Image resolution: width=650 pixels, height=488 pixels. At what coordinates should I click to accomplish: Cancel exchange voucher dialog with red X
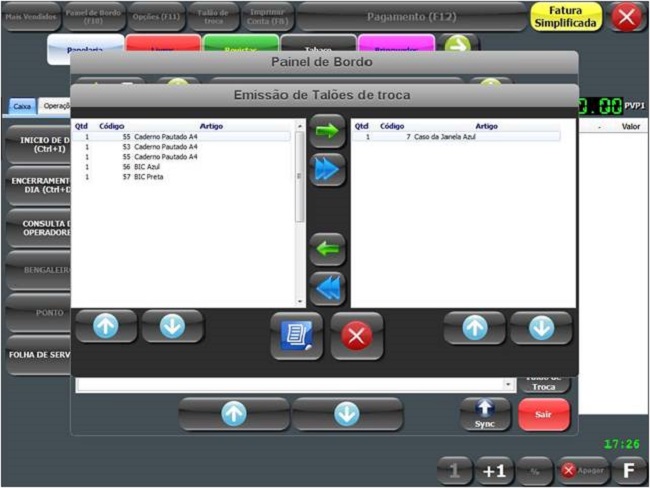357,335
